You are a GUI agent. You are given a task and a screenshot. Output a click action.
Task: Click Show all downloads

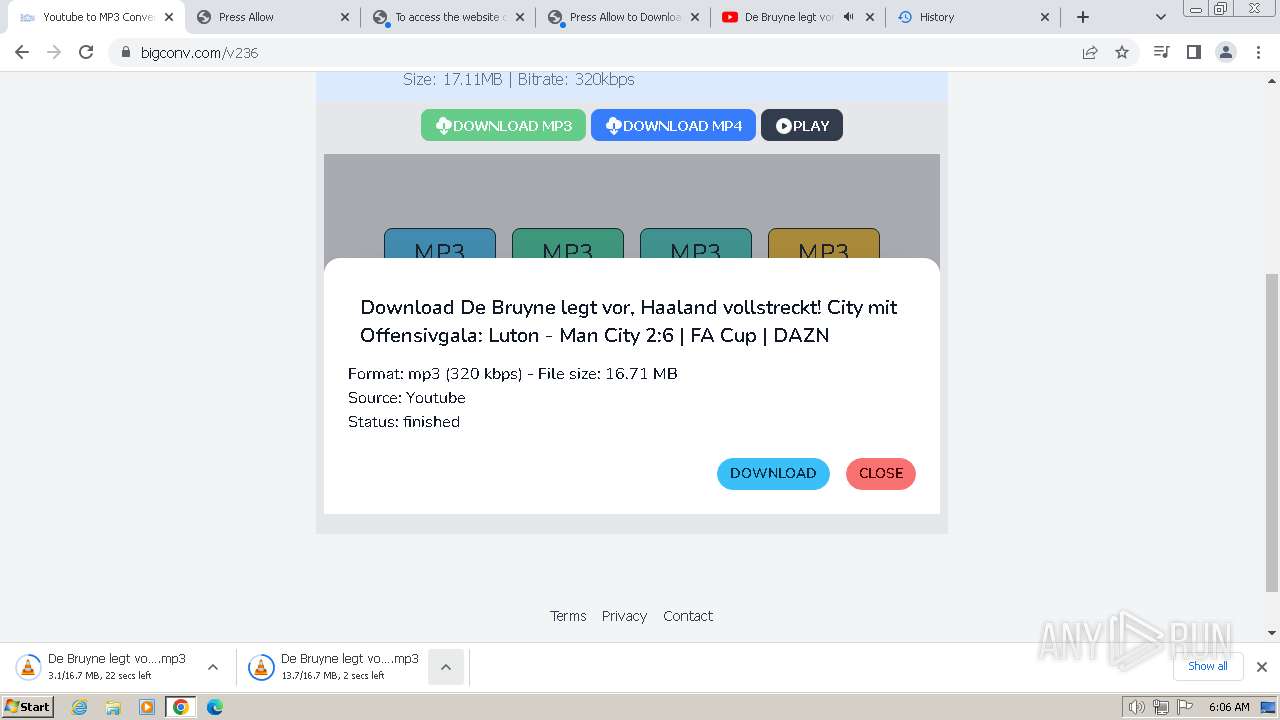coord(1208,666)
